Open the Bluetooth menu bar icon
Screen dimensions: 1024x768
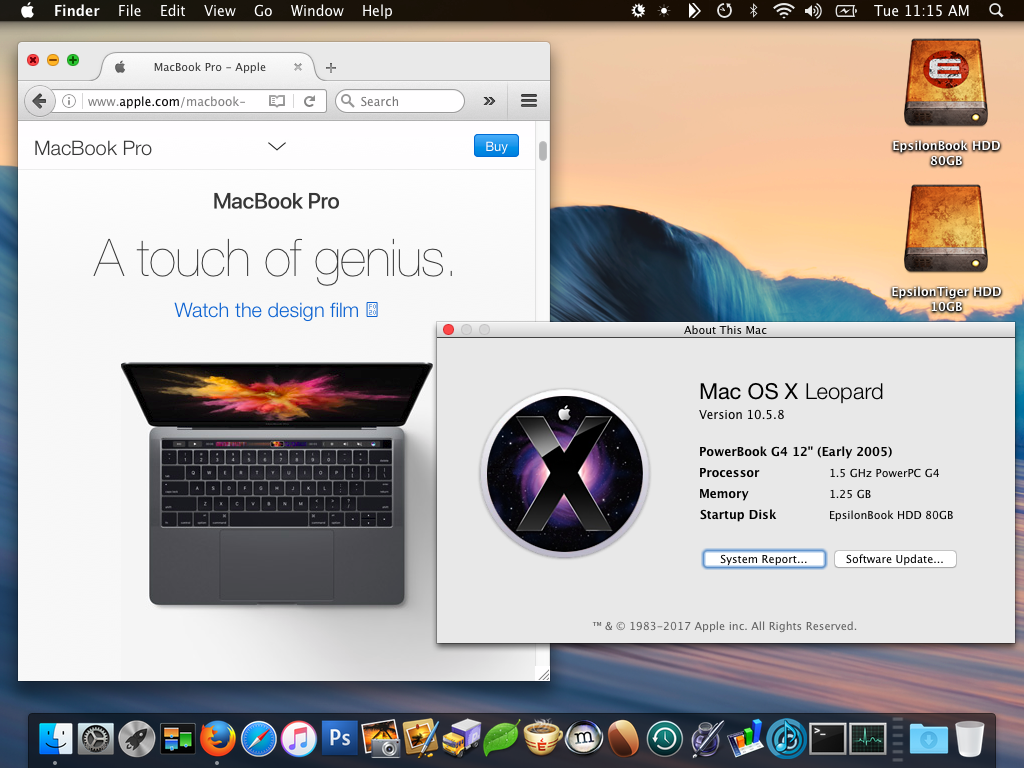[753, 10]
